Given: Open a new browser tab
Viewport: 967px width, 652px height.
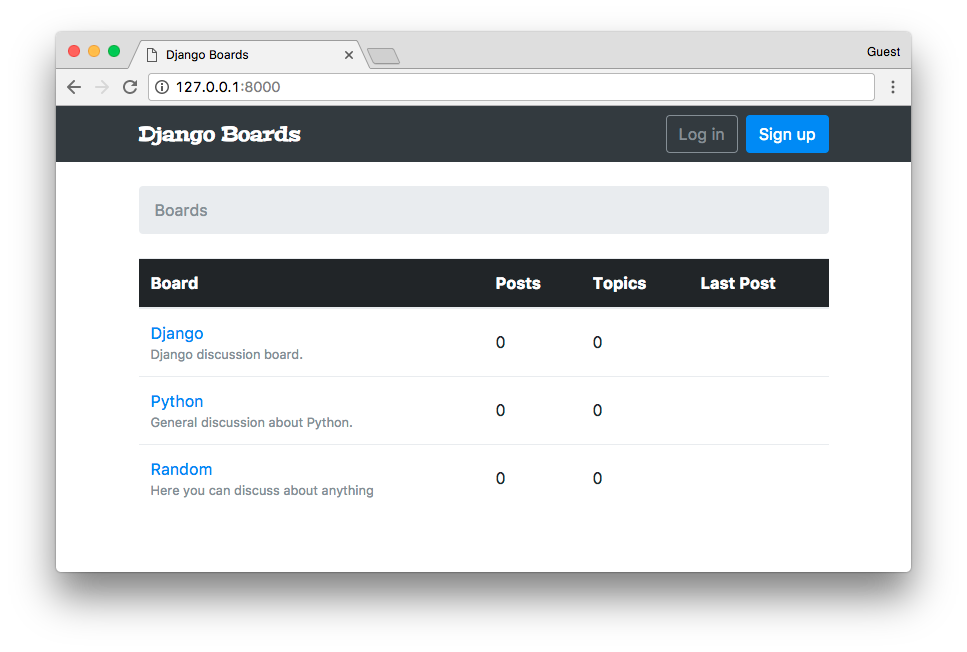Looking at the screenshot, I should click(x=384, y=56).
